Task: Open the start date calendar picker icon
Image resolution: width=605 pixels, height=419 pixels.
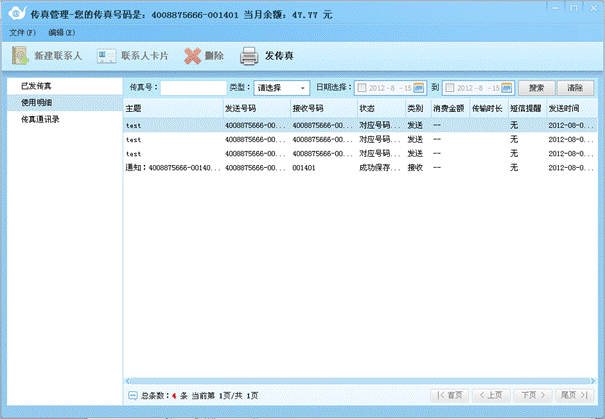Action: 420,88
